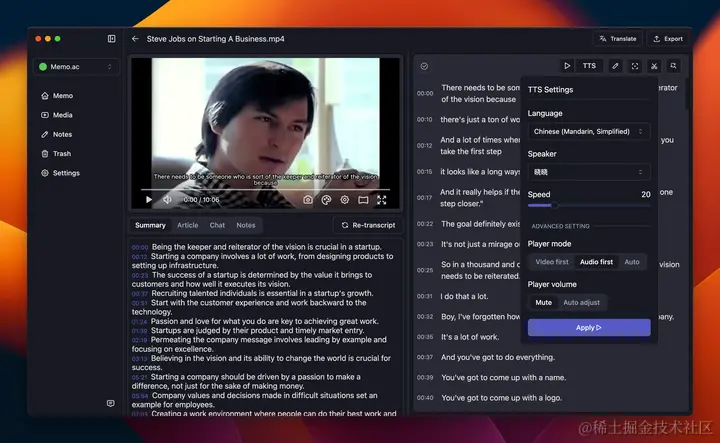Click the Export button
Viewport: 720px width, 443px height.
coord(668,39)
